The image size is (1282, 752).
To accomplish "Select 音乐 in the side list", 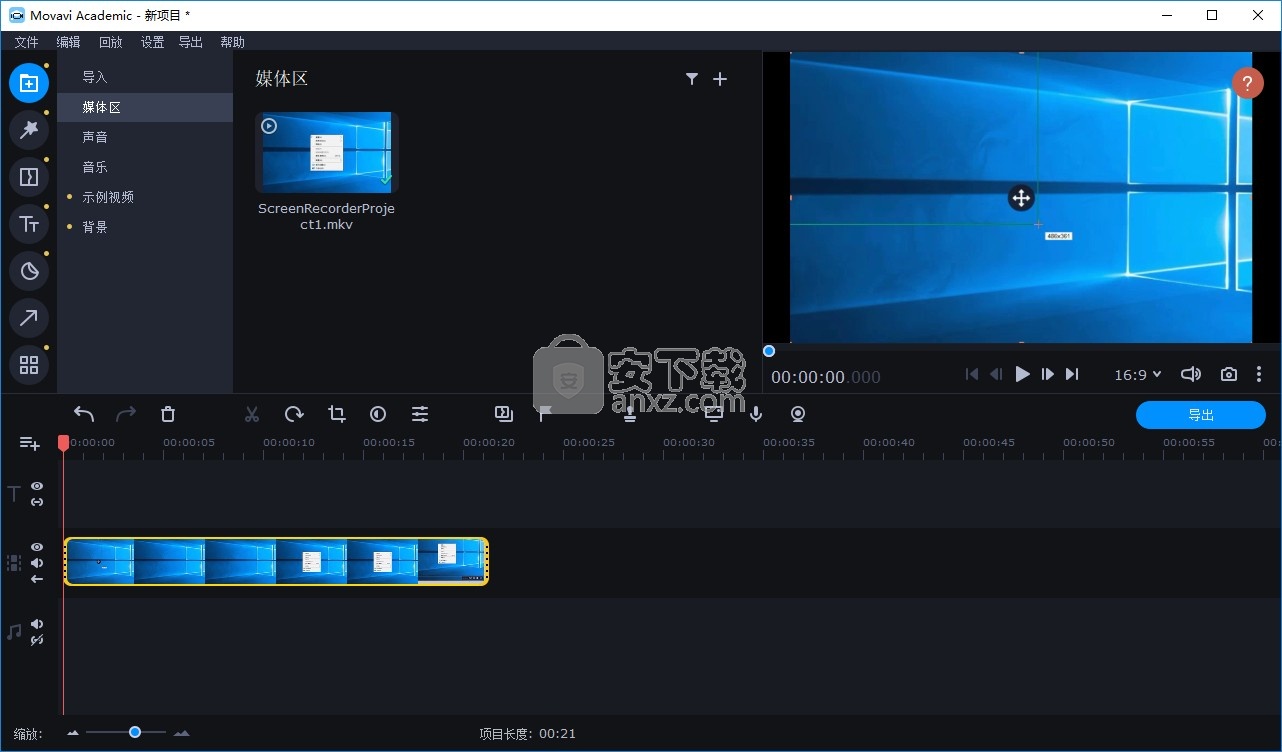I will pos(145,167).
